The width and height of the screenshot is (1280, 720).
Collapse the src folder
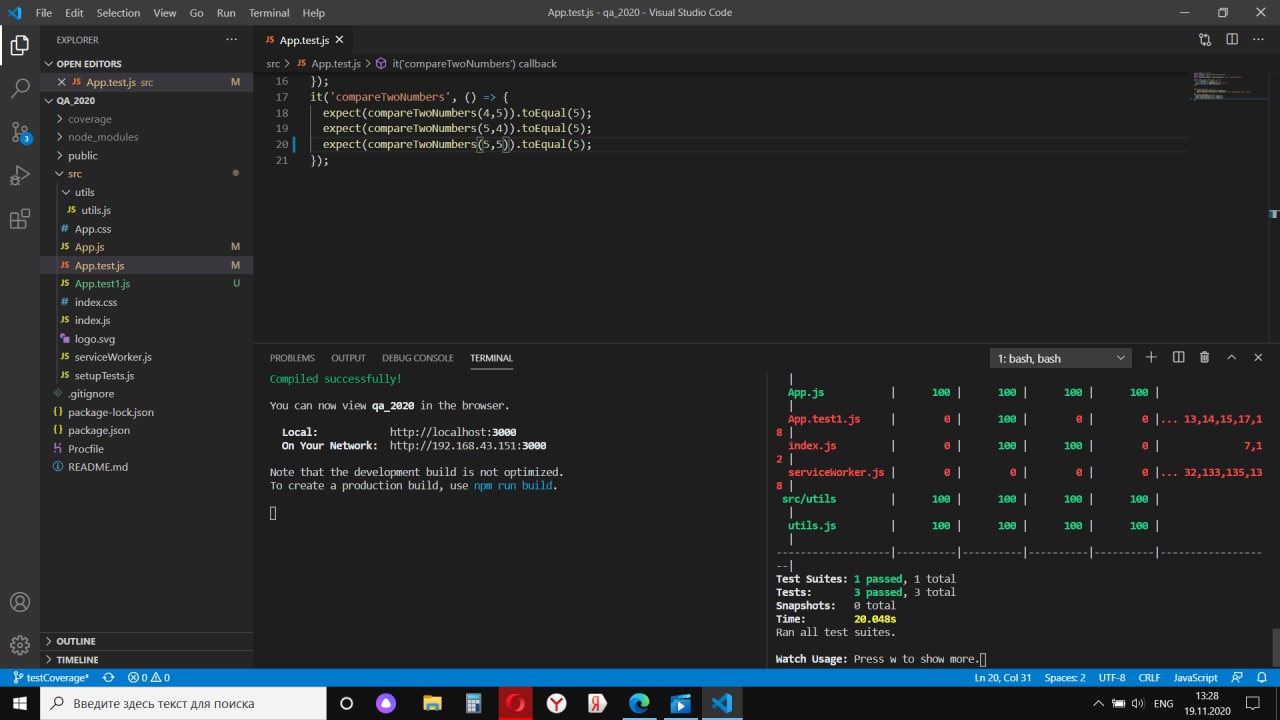tap(147, 174)
